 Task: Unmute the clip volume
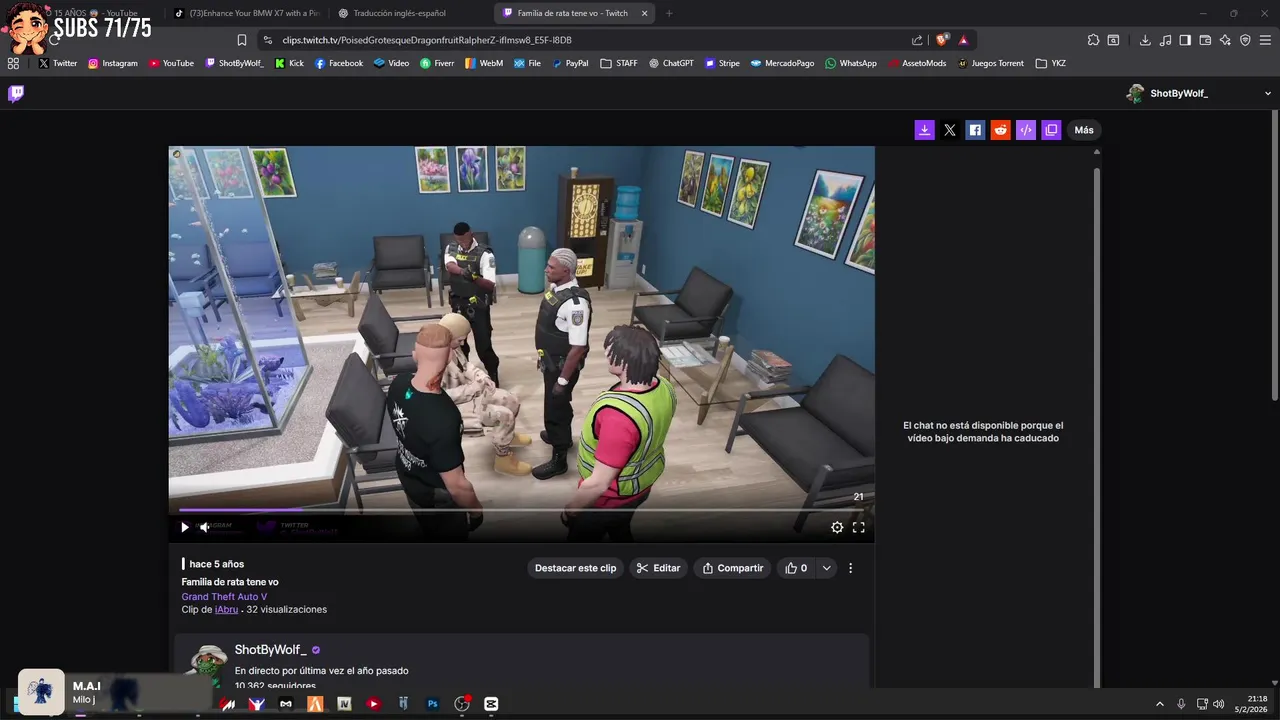point(205,527)
